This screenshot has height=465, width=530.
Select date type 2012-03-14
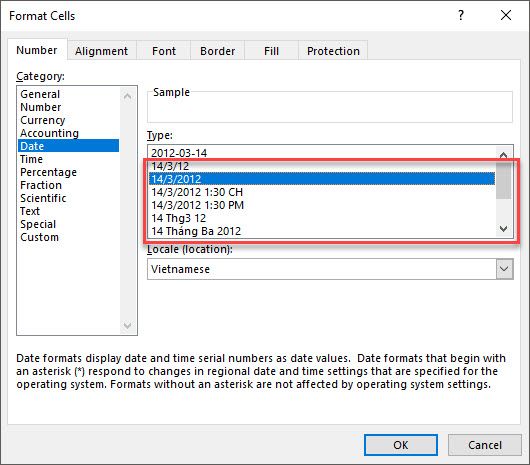(179, 153)
